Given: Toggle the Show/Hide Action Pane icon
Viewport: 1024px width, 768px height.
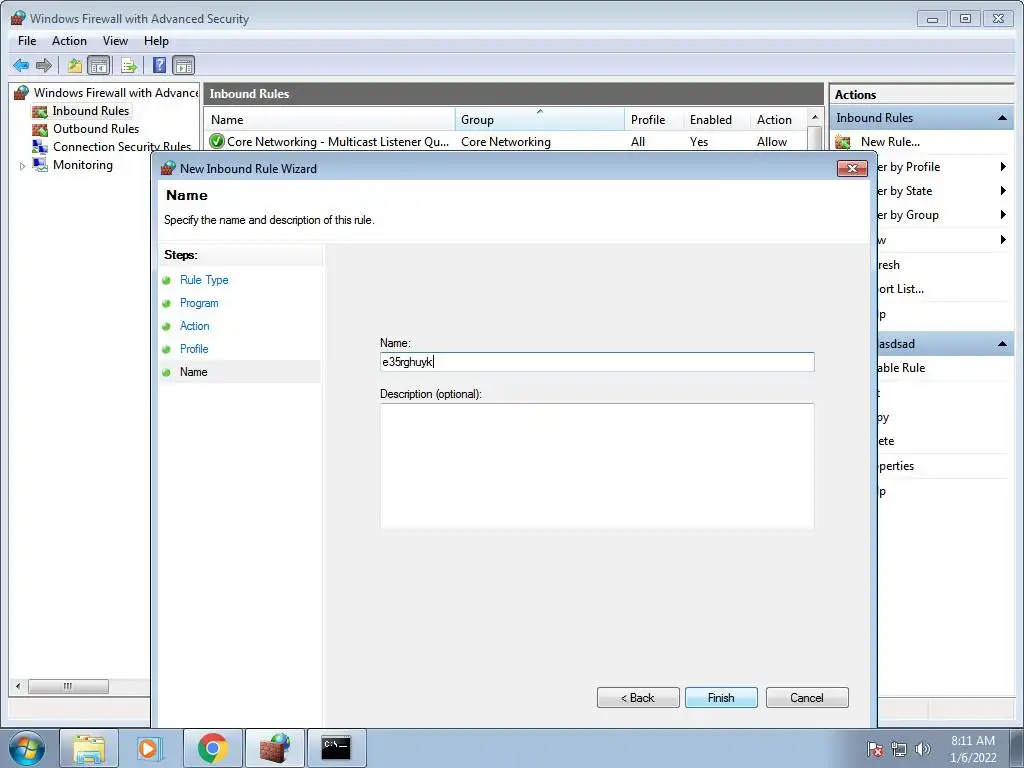Looking at the screenshot, I should (184, 65).
